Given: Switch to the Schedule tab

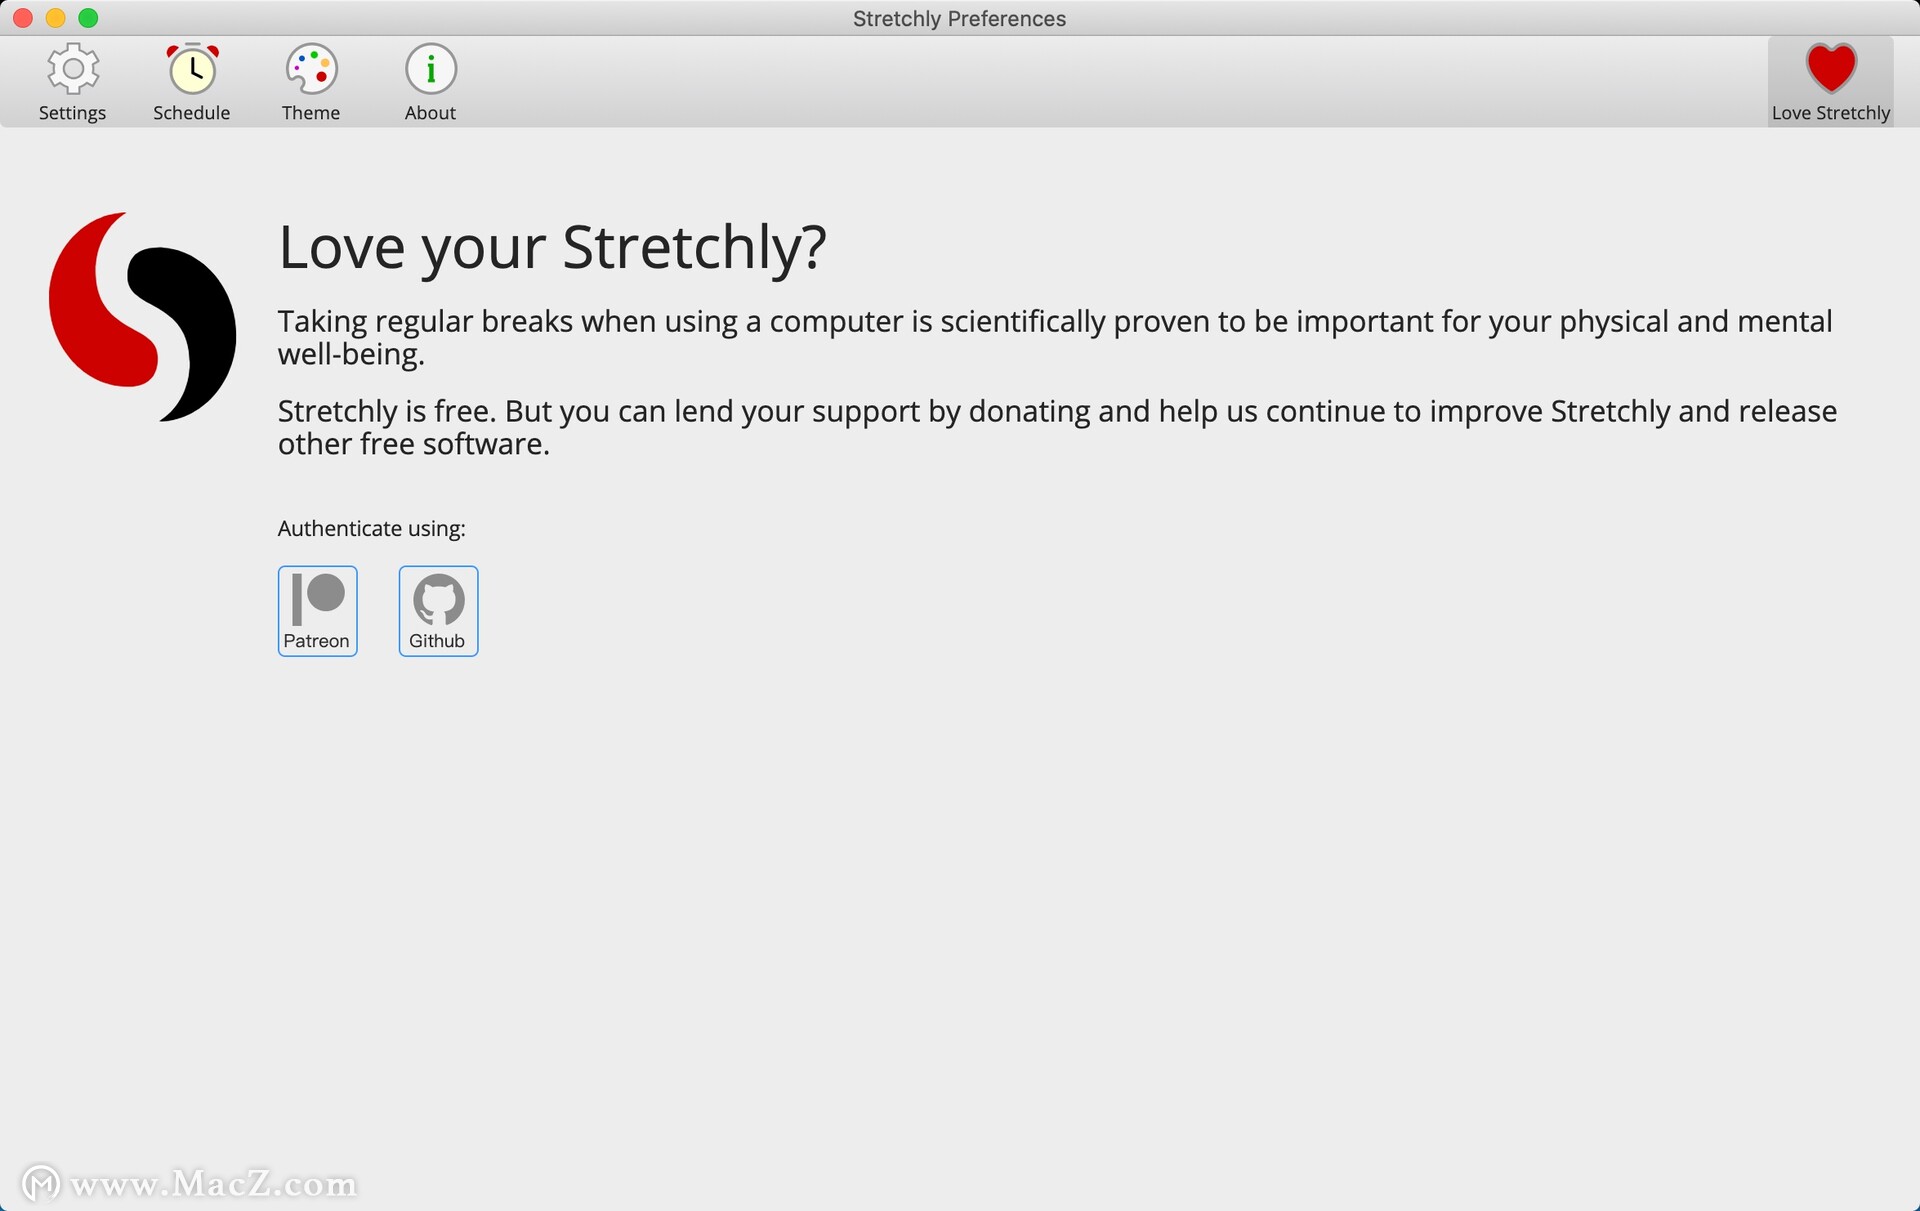Looking at the screenshot, I should pos(190,78).
